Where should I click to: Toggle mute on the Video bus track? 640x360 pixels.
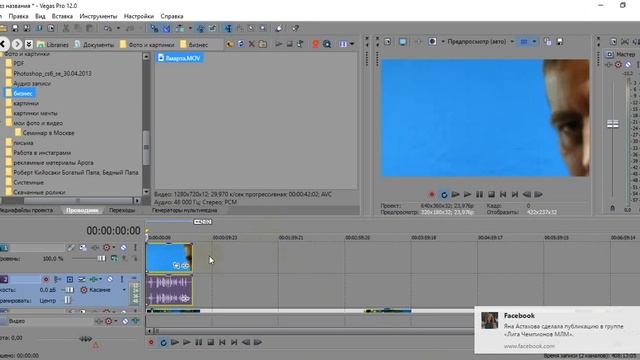125,321
